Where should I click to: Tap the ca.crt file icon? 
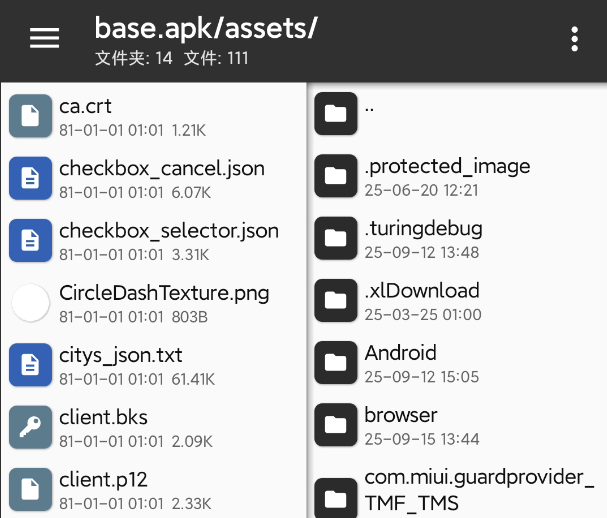click(x=31, y=115)
